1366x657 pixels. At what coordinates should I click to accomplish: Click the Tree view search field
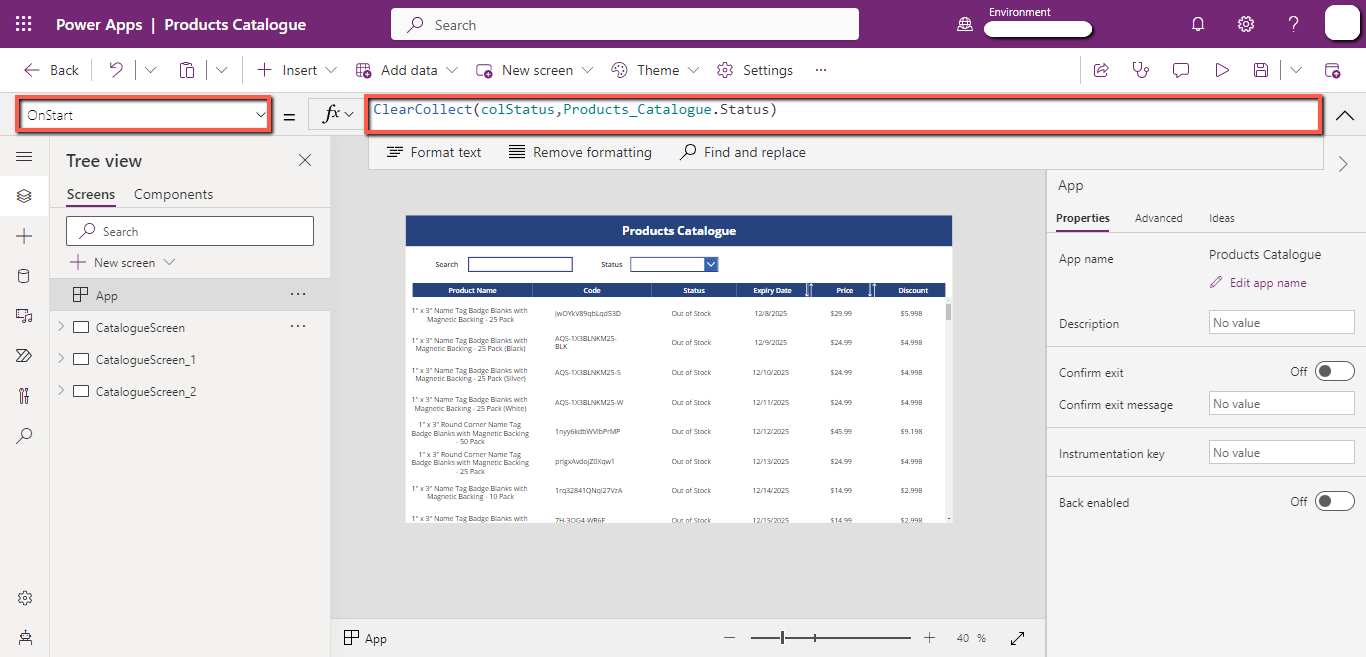click(190, 231)
